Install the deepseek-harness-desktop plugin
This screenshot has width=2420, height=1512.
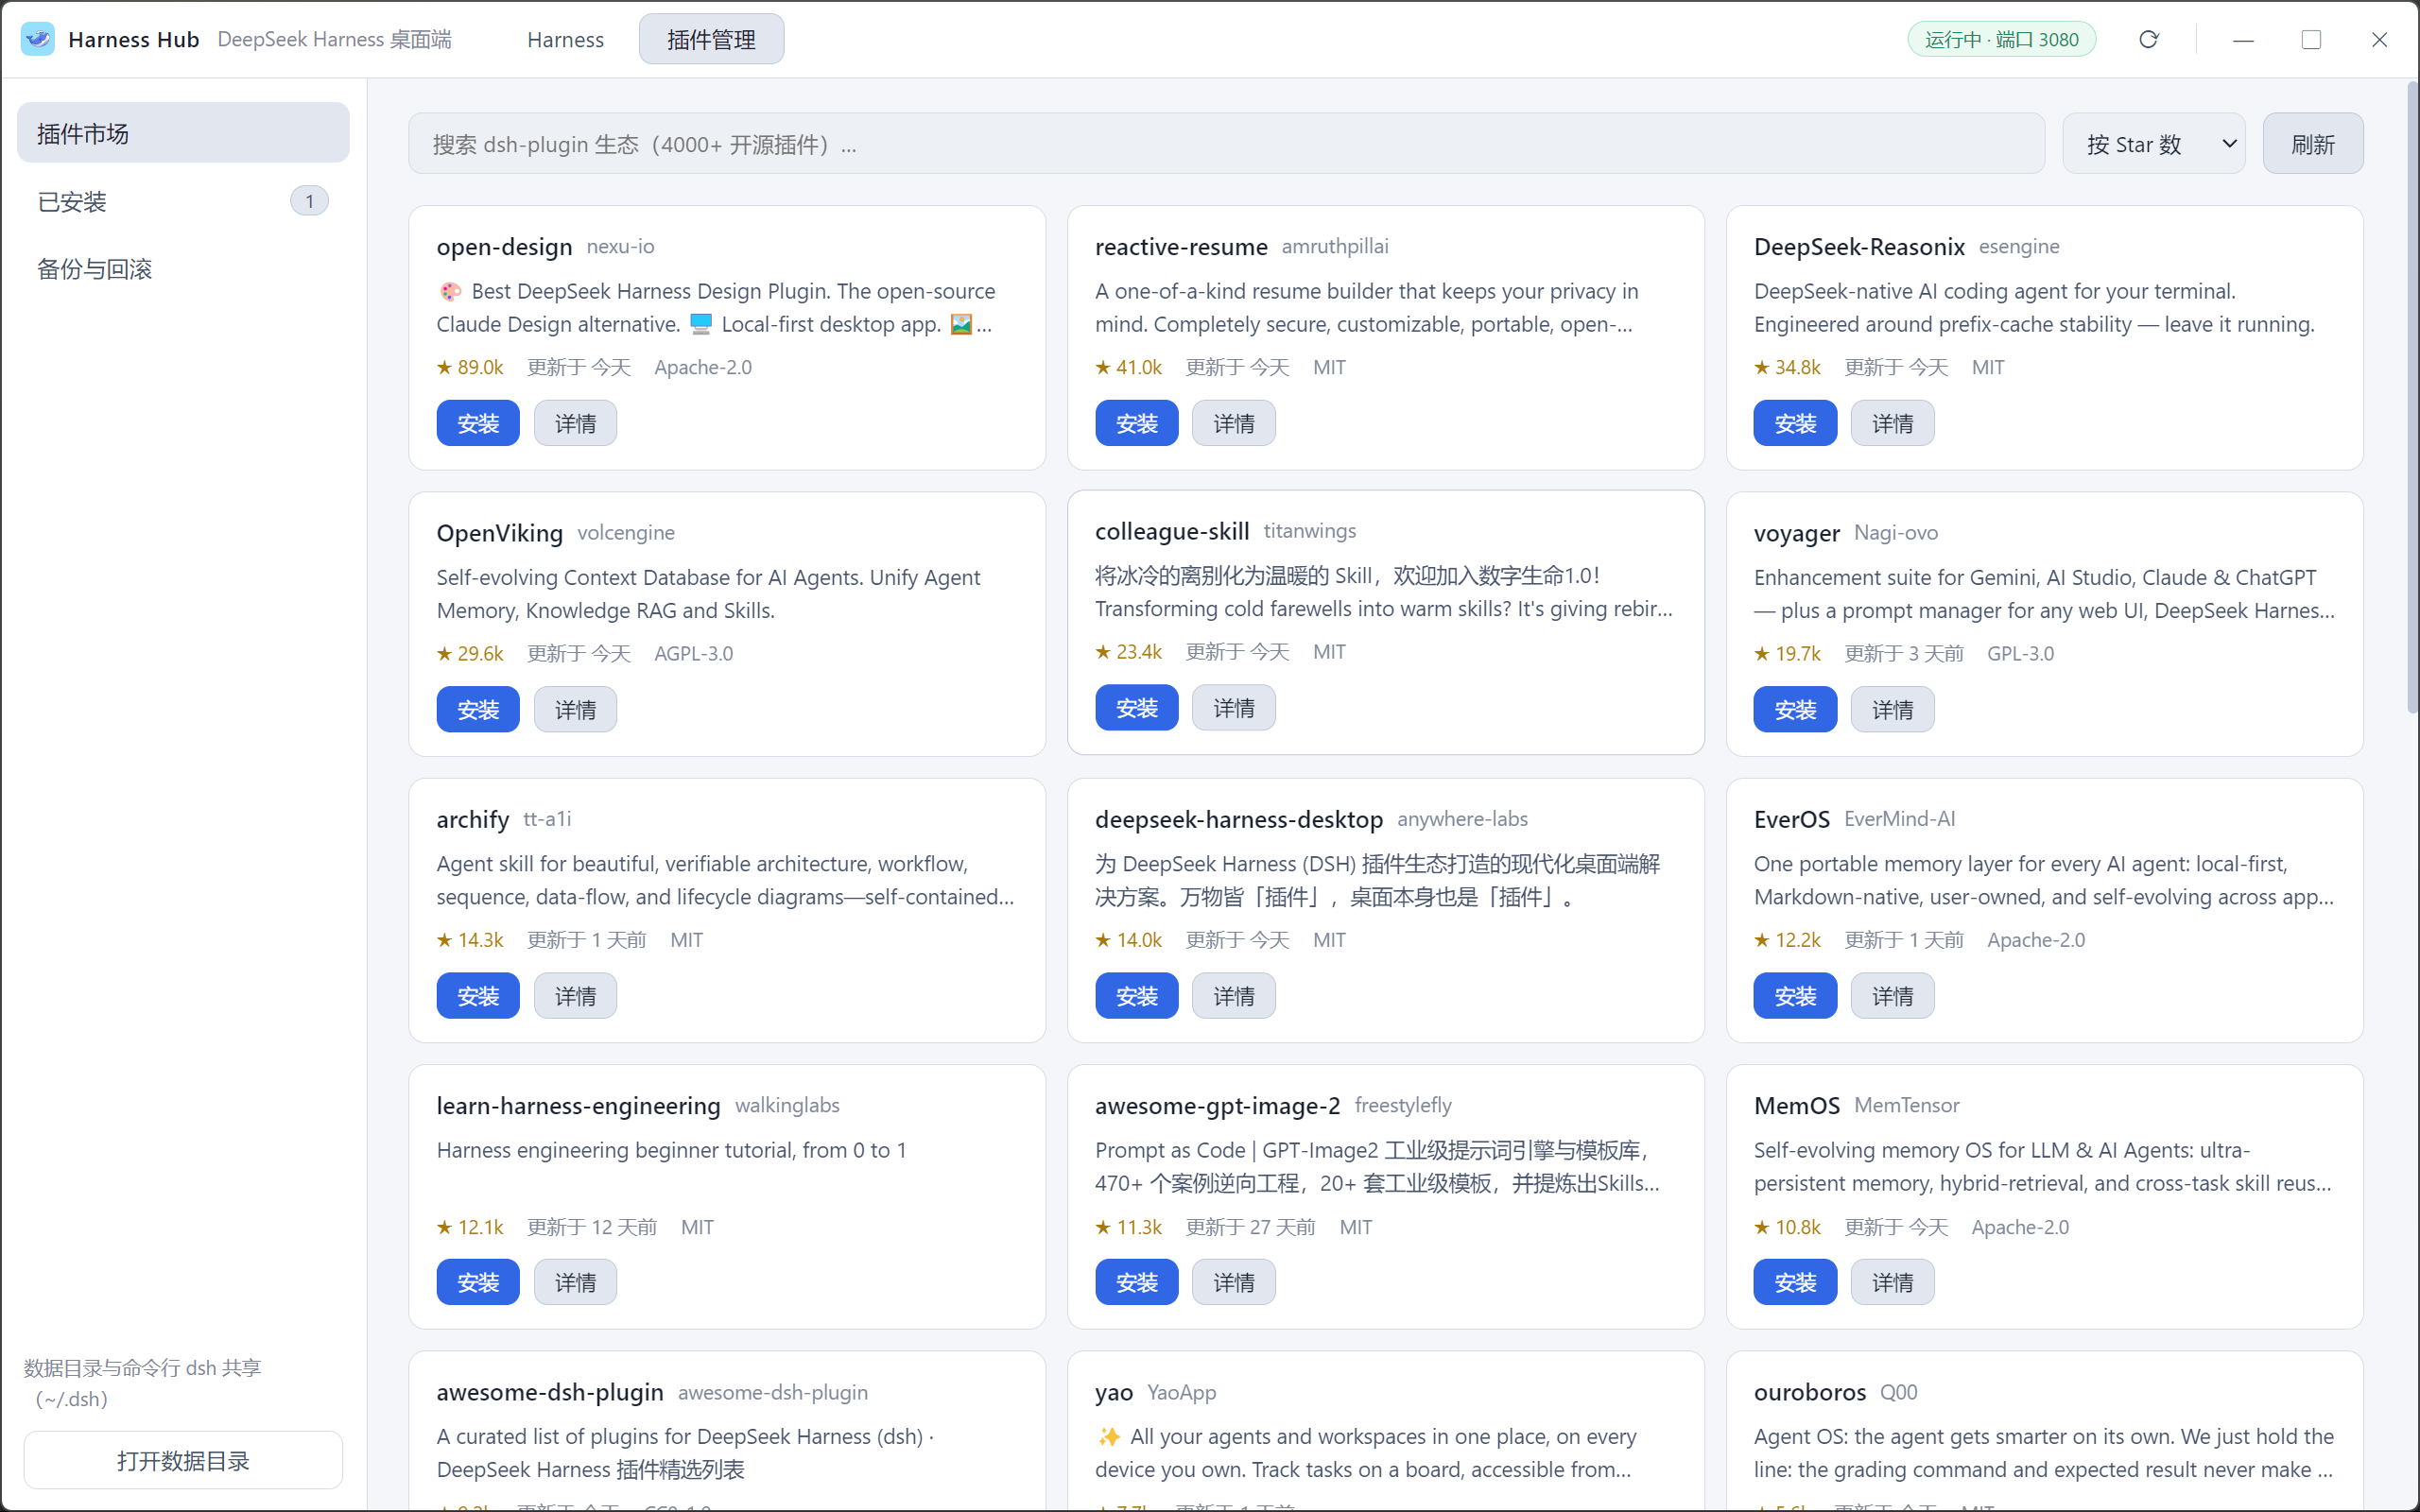pyautogui.click(x=1137, y=995)
